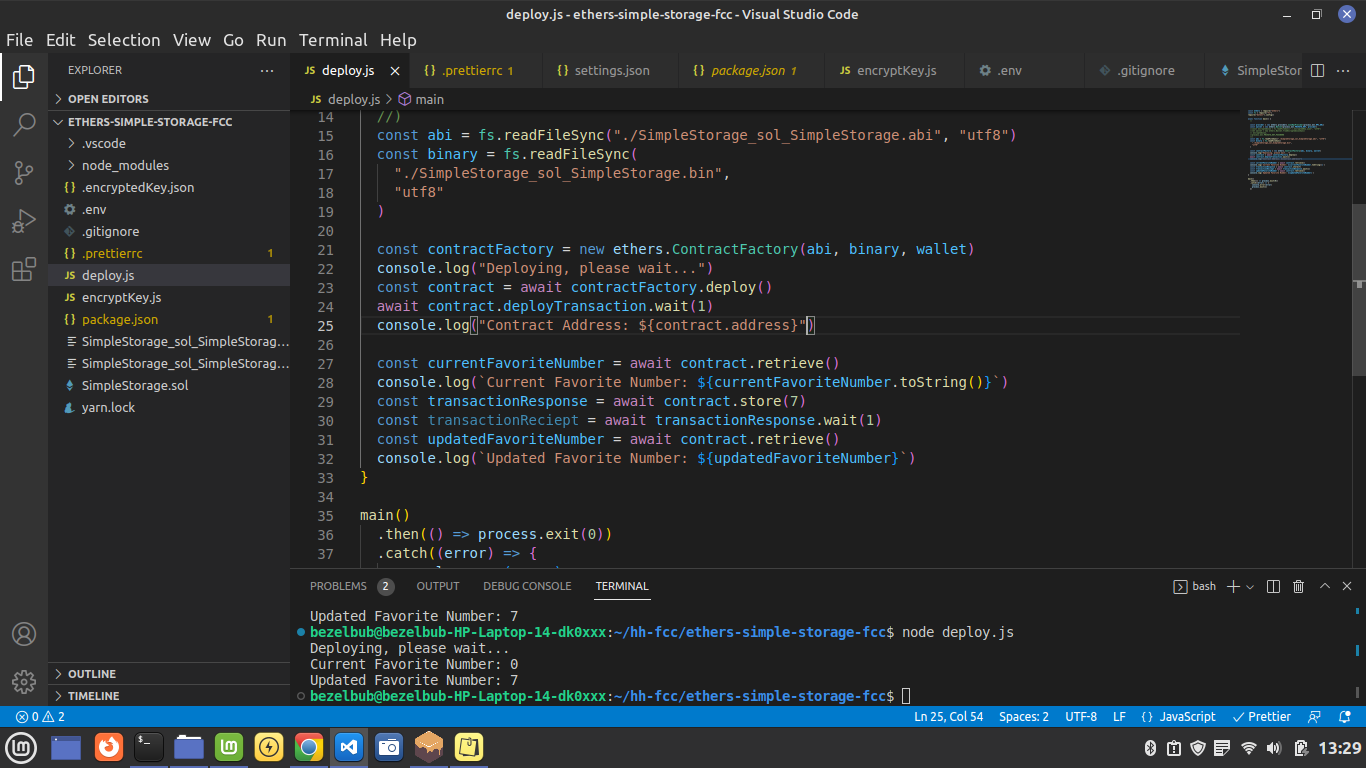Open the Extensions view
Viewport: 1366px width, 768px height.
(x=24, y=269)
